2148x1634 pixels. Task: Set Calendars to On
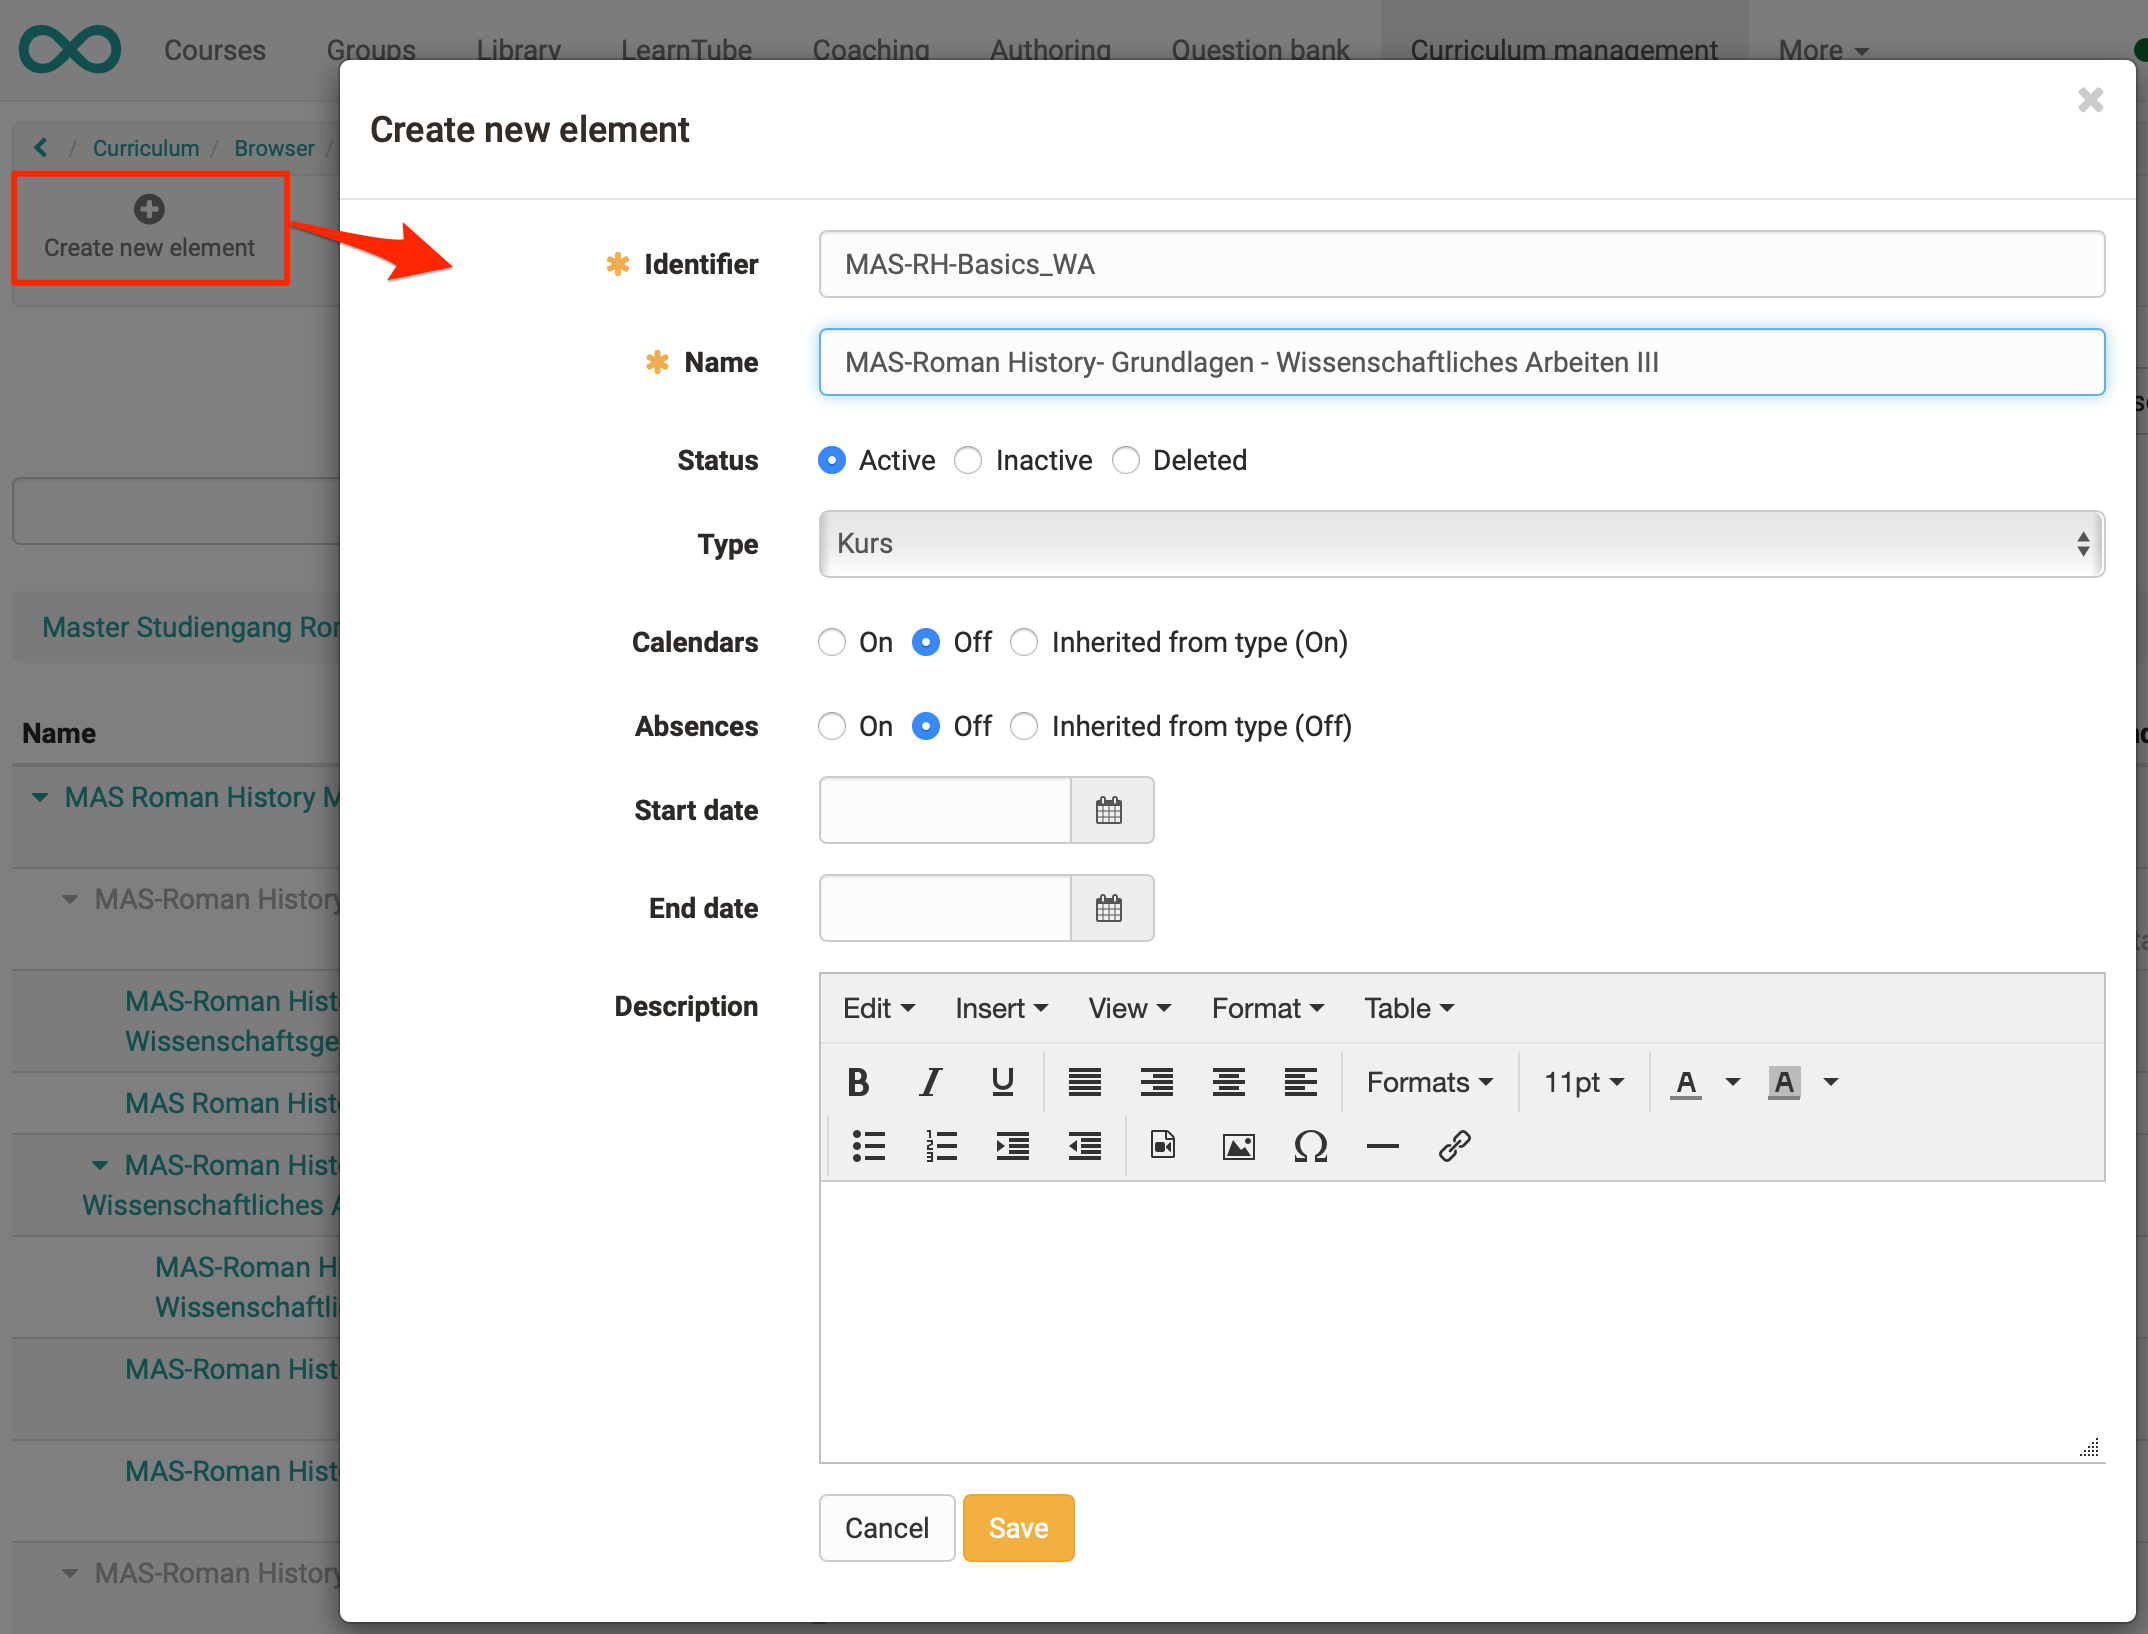click(832, 642)
